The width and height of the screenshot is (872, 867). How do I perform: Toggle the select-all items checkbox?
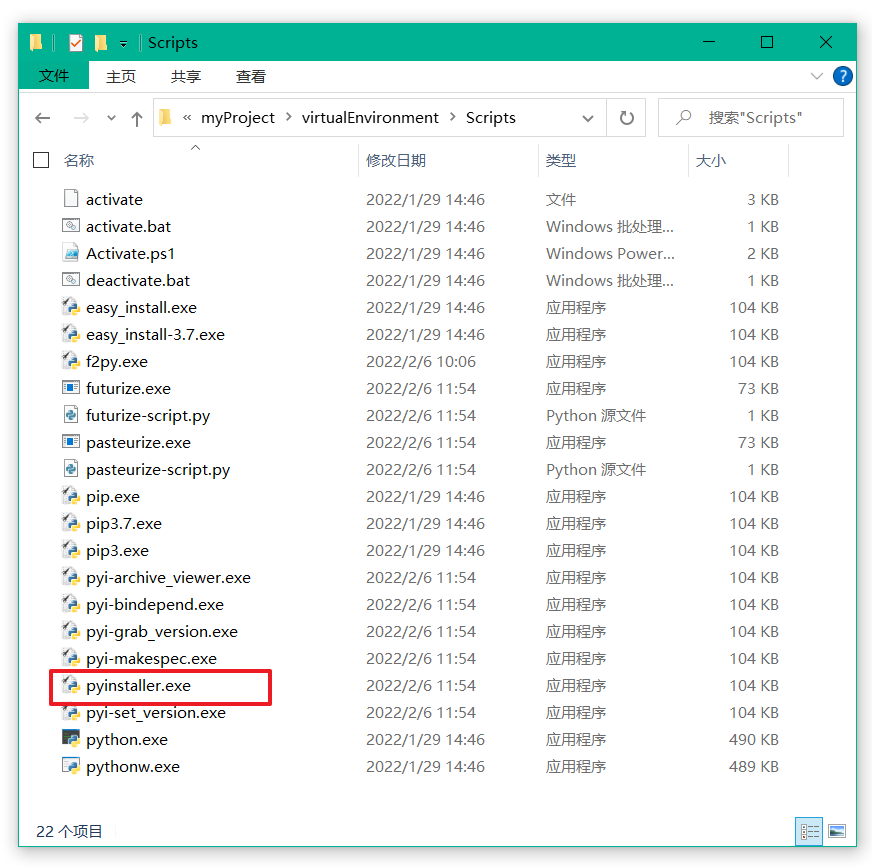(41, 160)
